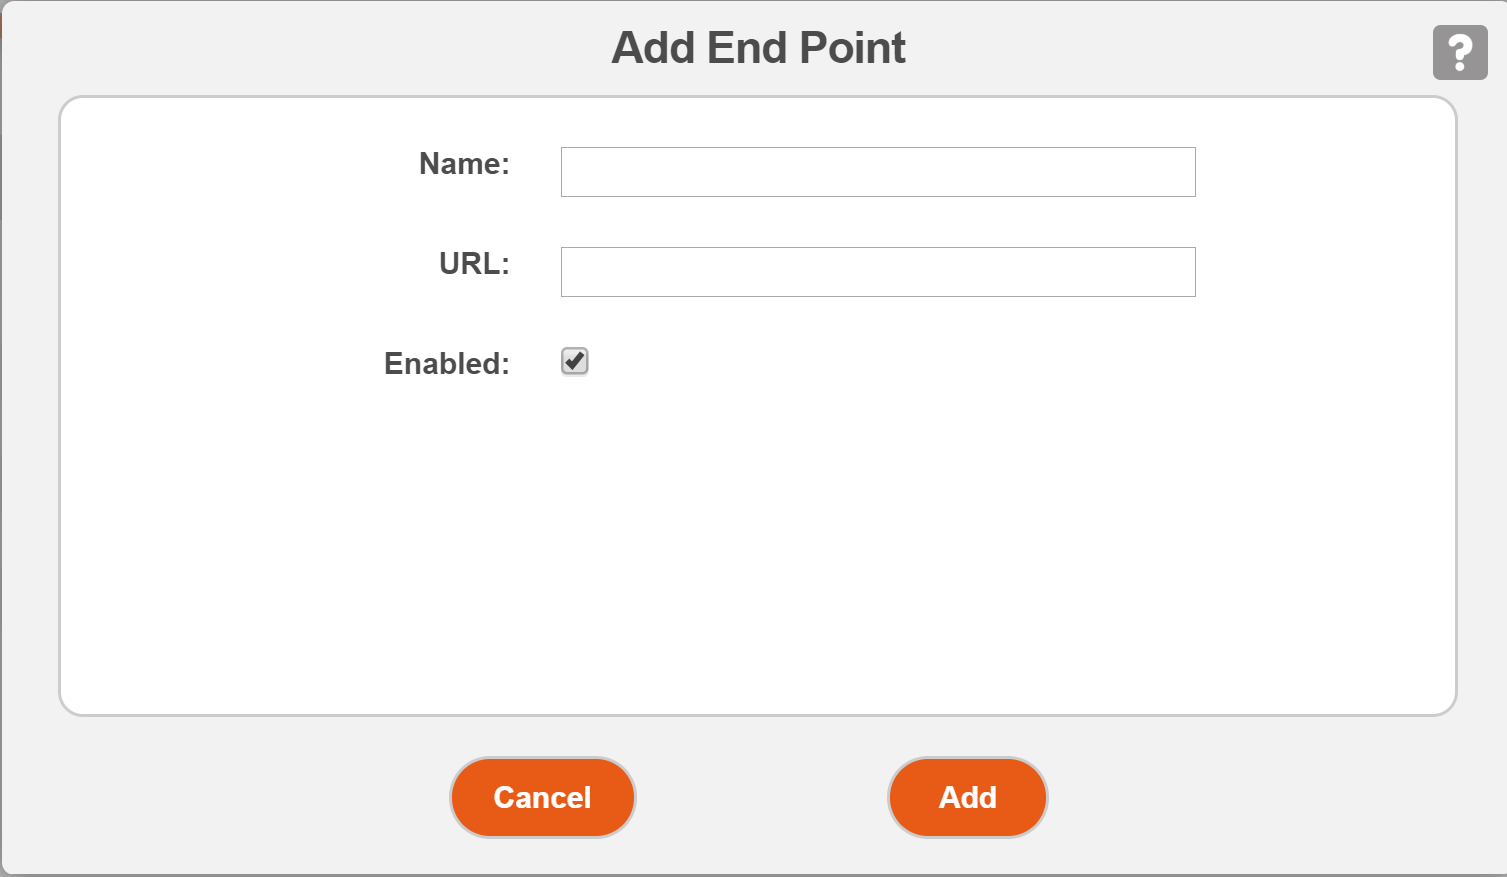Click the text box next to Name
Image resolution: width=1507 pixels, height=877 pixels.
pyautogui.click(x=877, y=172)
